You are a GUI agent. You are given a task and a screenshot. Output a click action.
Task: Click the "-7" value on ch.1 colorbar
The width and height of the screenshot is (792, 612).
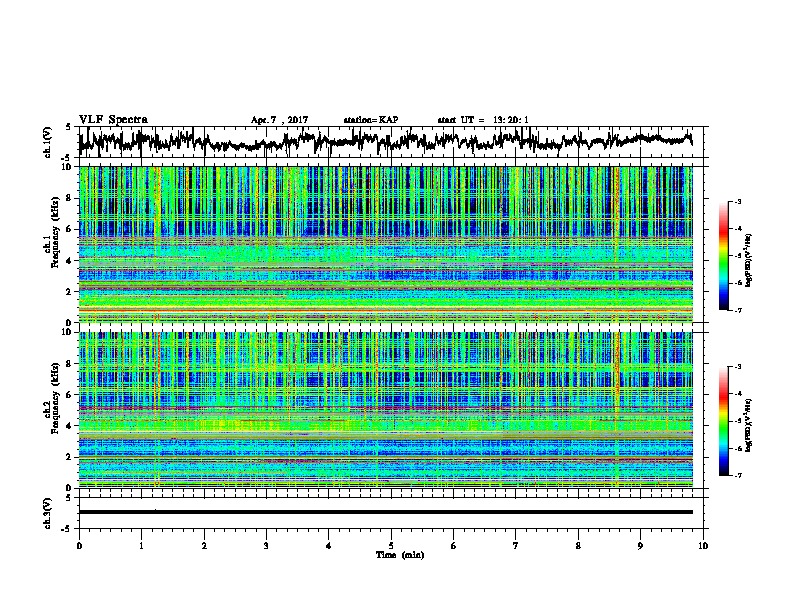coord(737,310)
